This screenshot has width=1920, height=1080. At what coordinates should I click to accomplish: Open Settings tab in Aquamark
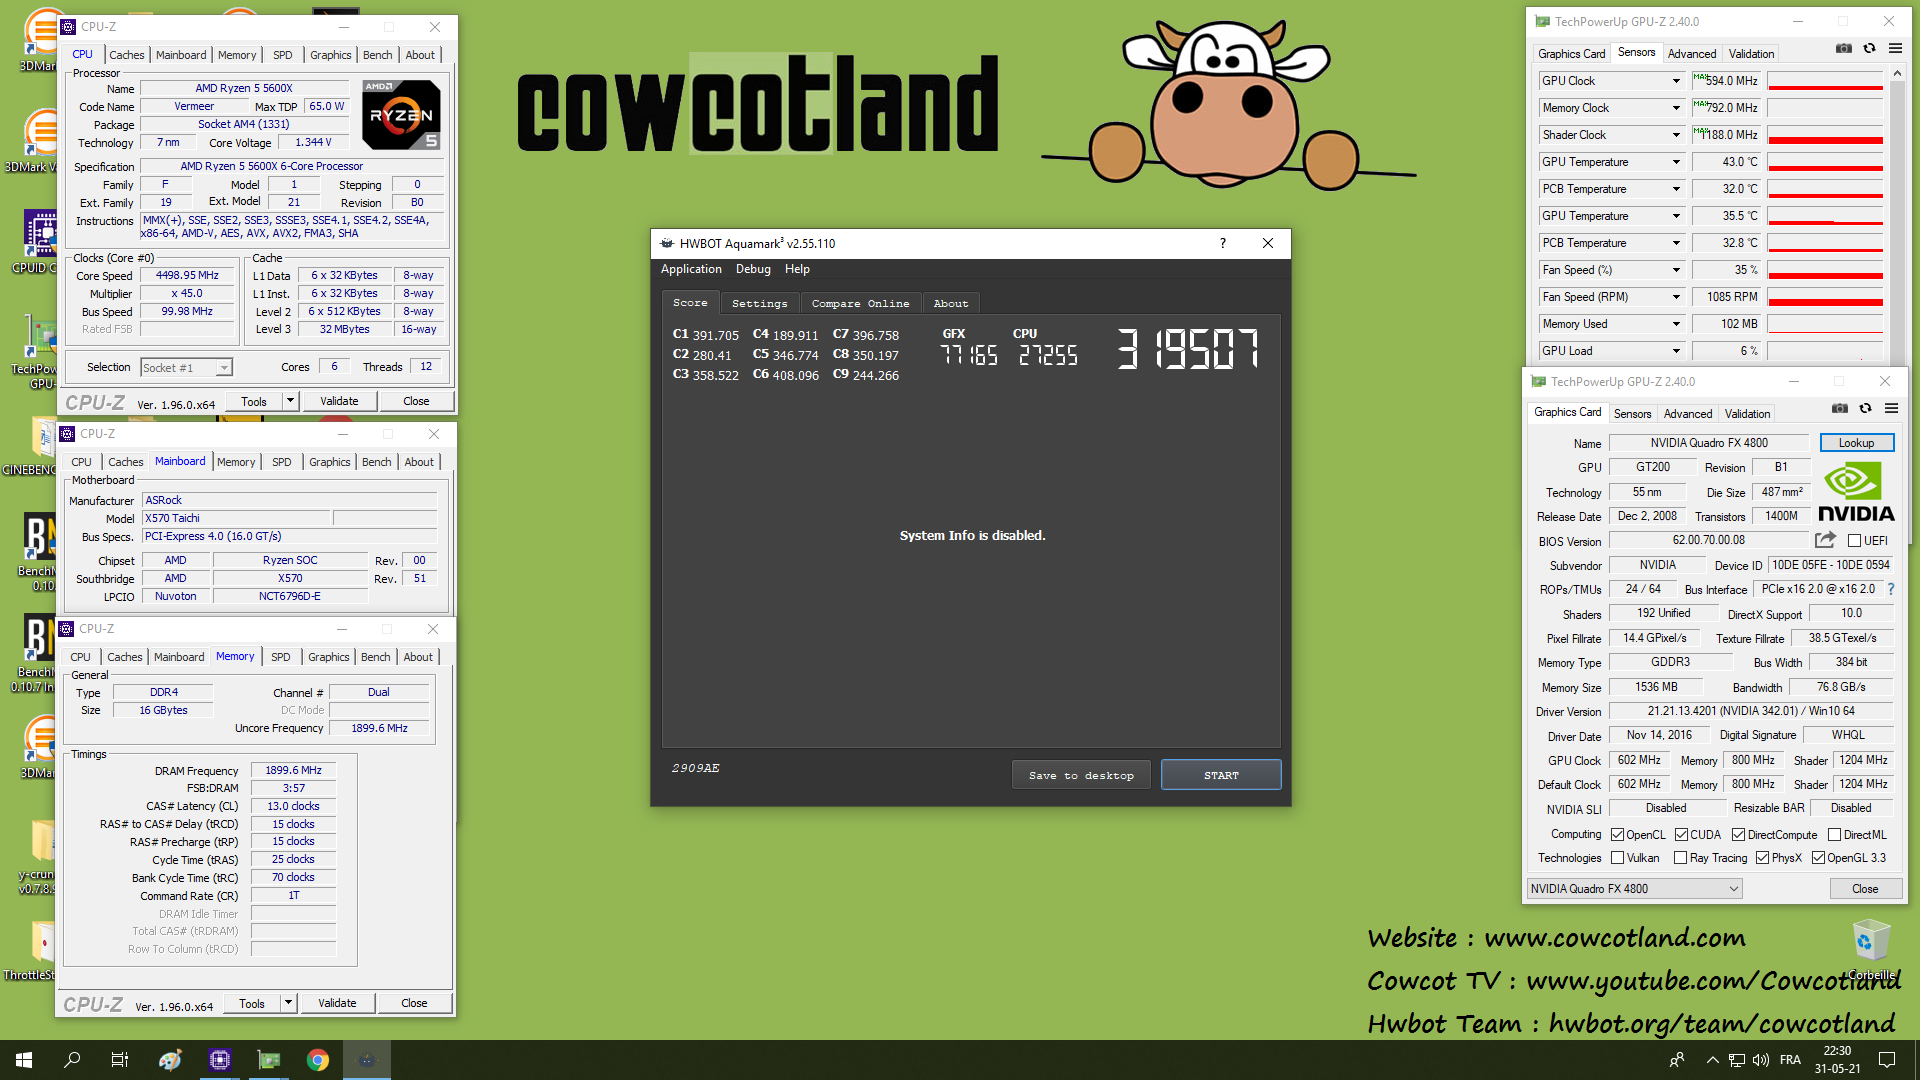pos(759,303)
